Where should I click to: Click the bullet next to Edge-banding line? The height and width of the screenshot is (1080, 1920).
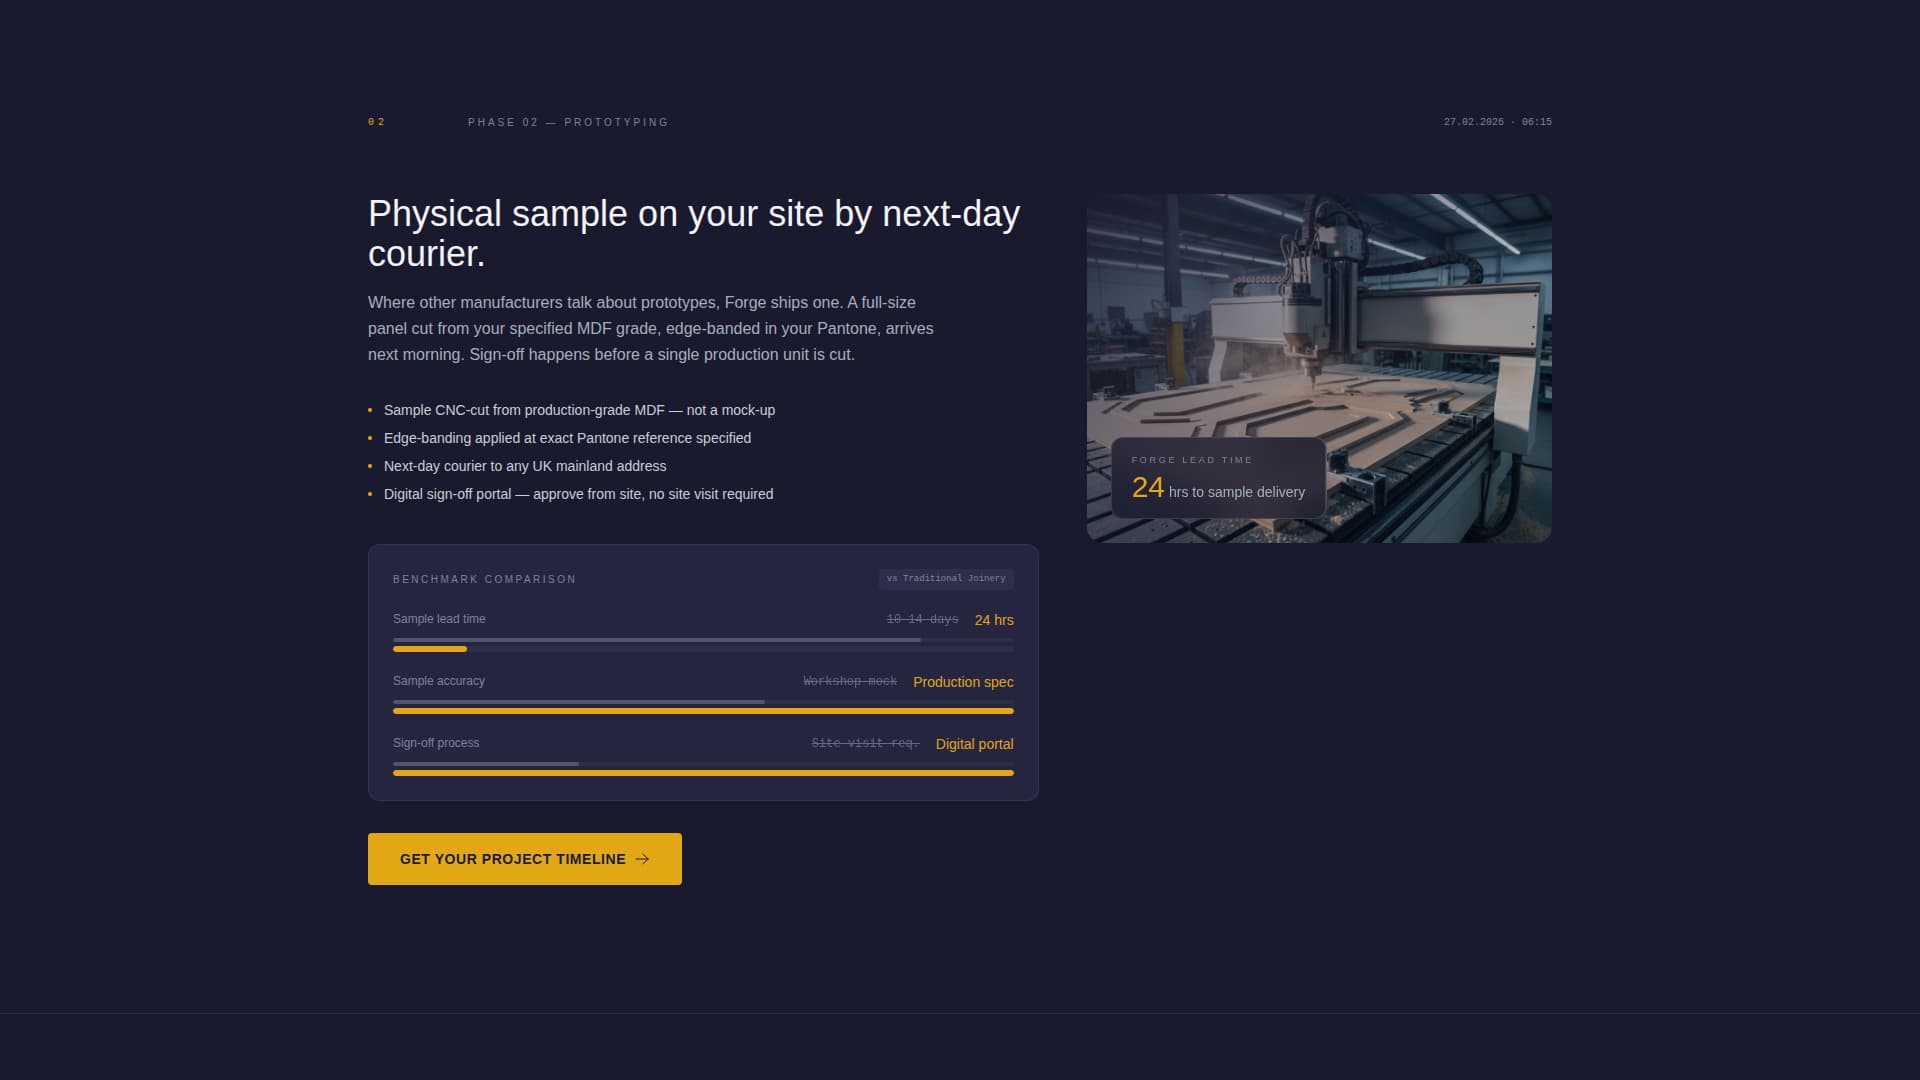[371, 438]
